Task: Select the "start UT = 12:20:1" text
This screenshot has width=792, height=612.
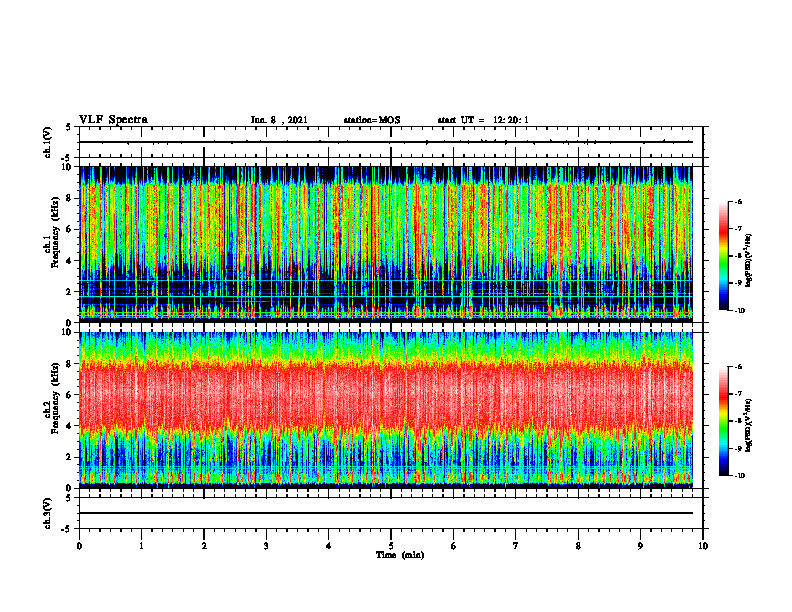Action: coord(483,120)
